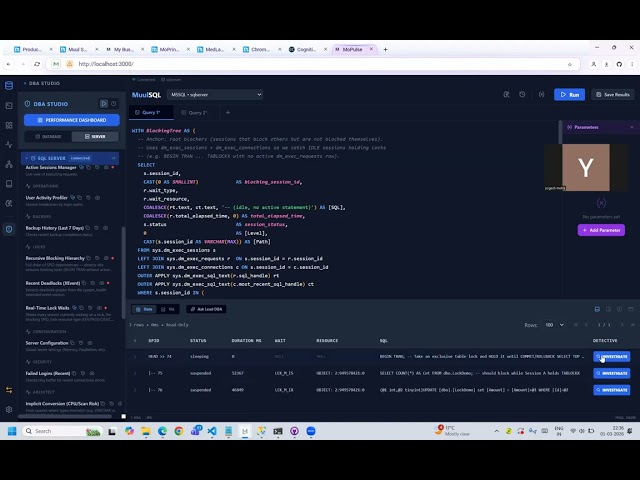Click Ask Lead DBA button
640x480 pixels.
[206, 309]
